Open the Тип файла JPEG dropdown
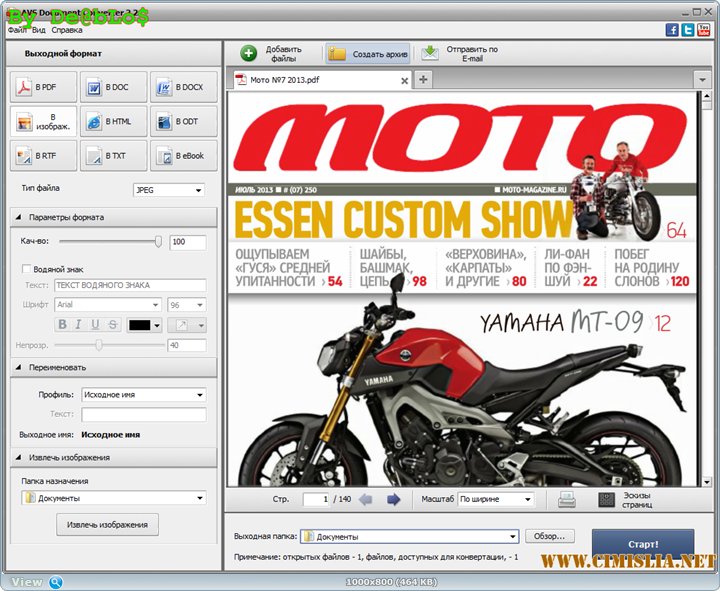This screenshot has width=720, height=591. point(168,190)
